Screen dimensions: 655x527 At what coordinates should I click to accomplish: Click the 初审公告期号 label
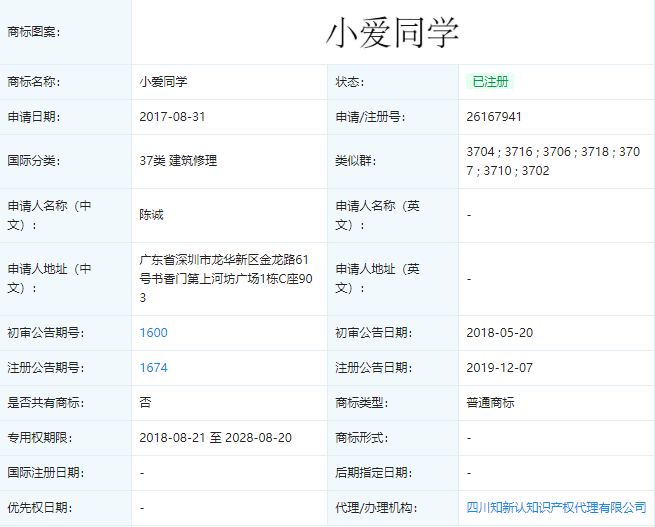click(x=46, y=333)
